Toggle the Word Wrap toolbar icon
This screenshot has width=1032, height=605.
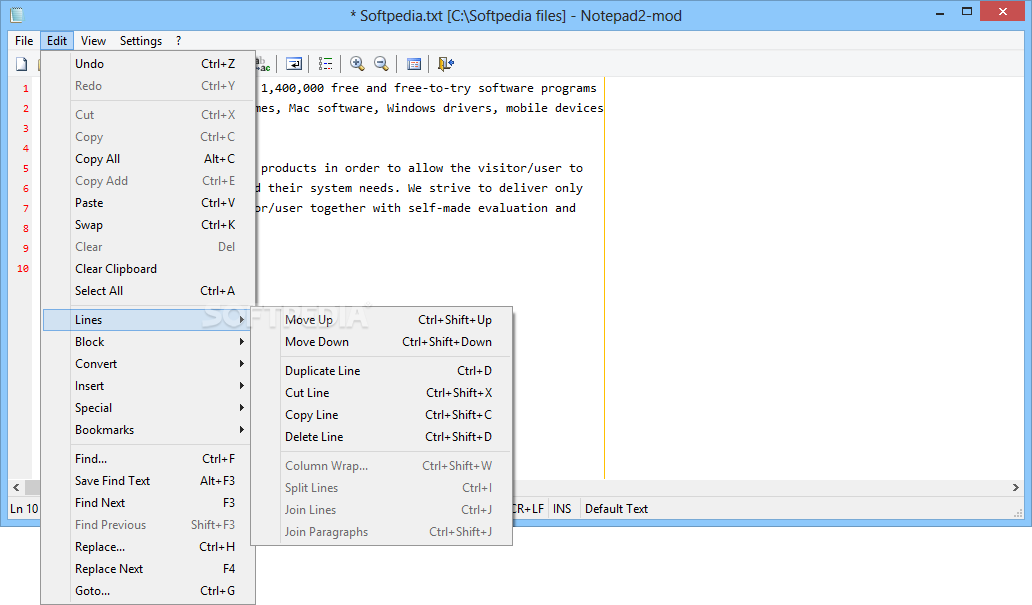tap(294, 64)
